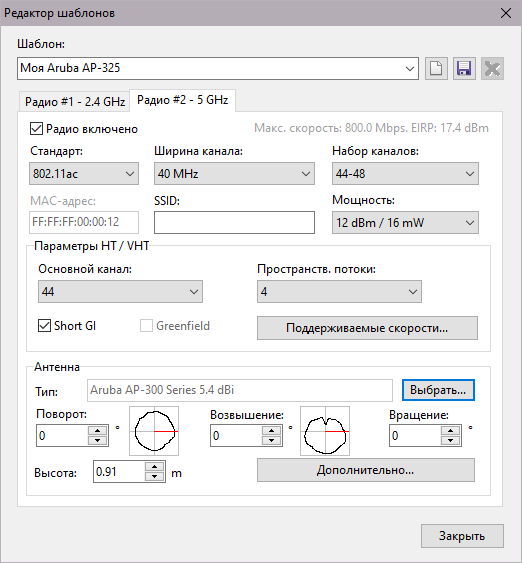
Task: Click the Возвышение value field
Action: [x=236, y=436]
